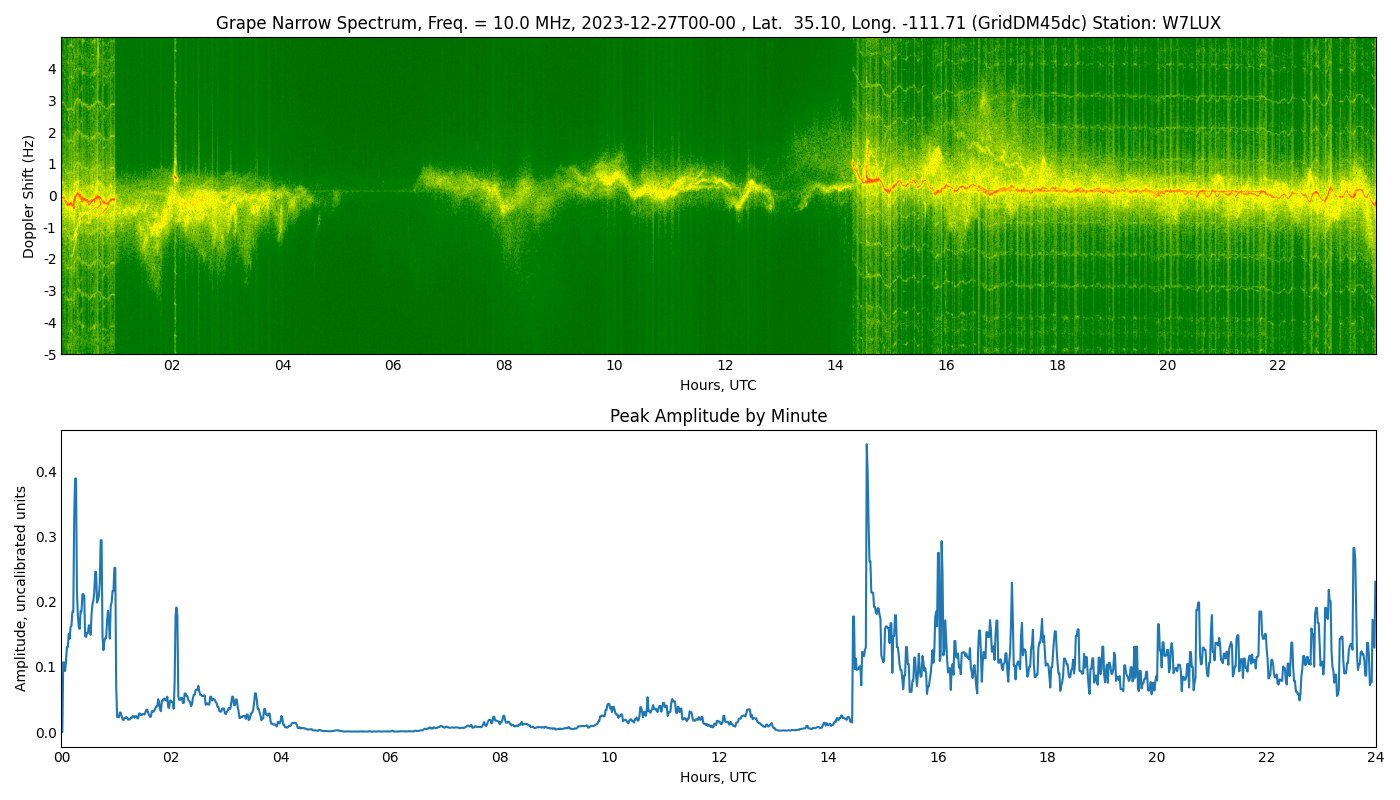Click the spectrogram hour tick '02'
This screenshot has height=800, width=1400.
pos(172,366)
